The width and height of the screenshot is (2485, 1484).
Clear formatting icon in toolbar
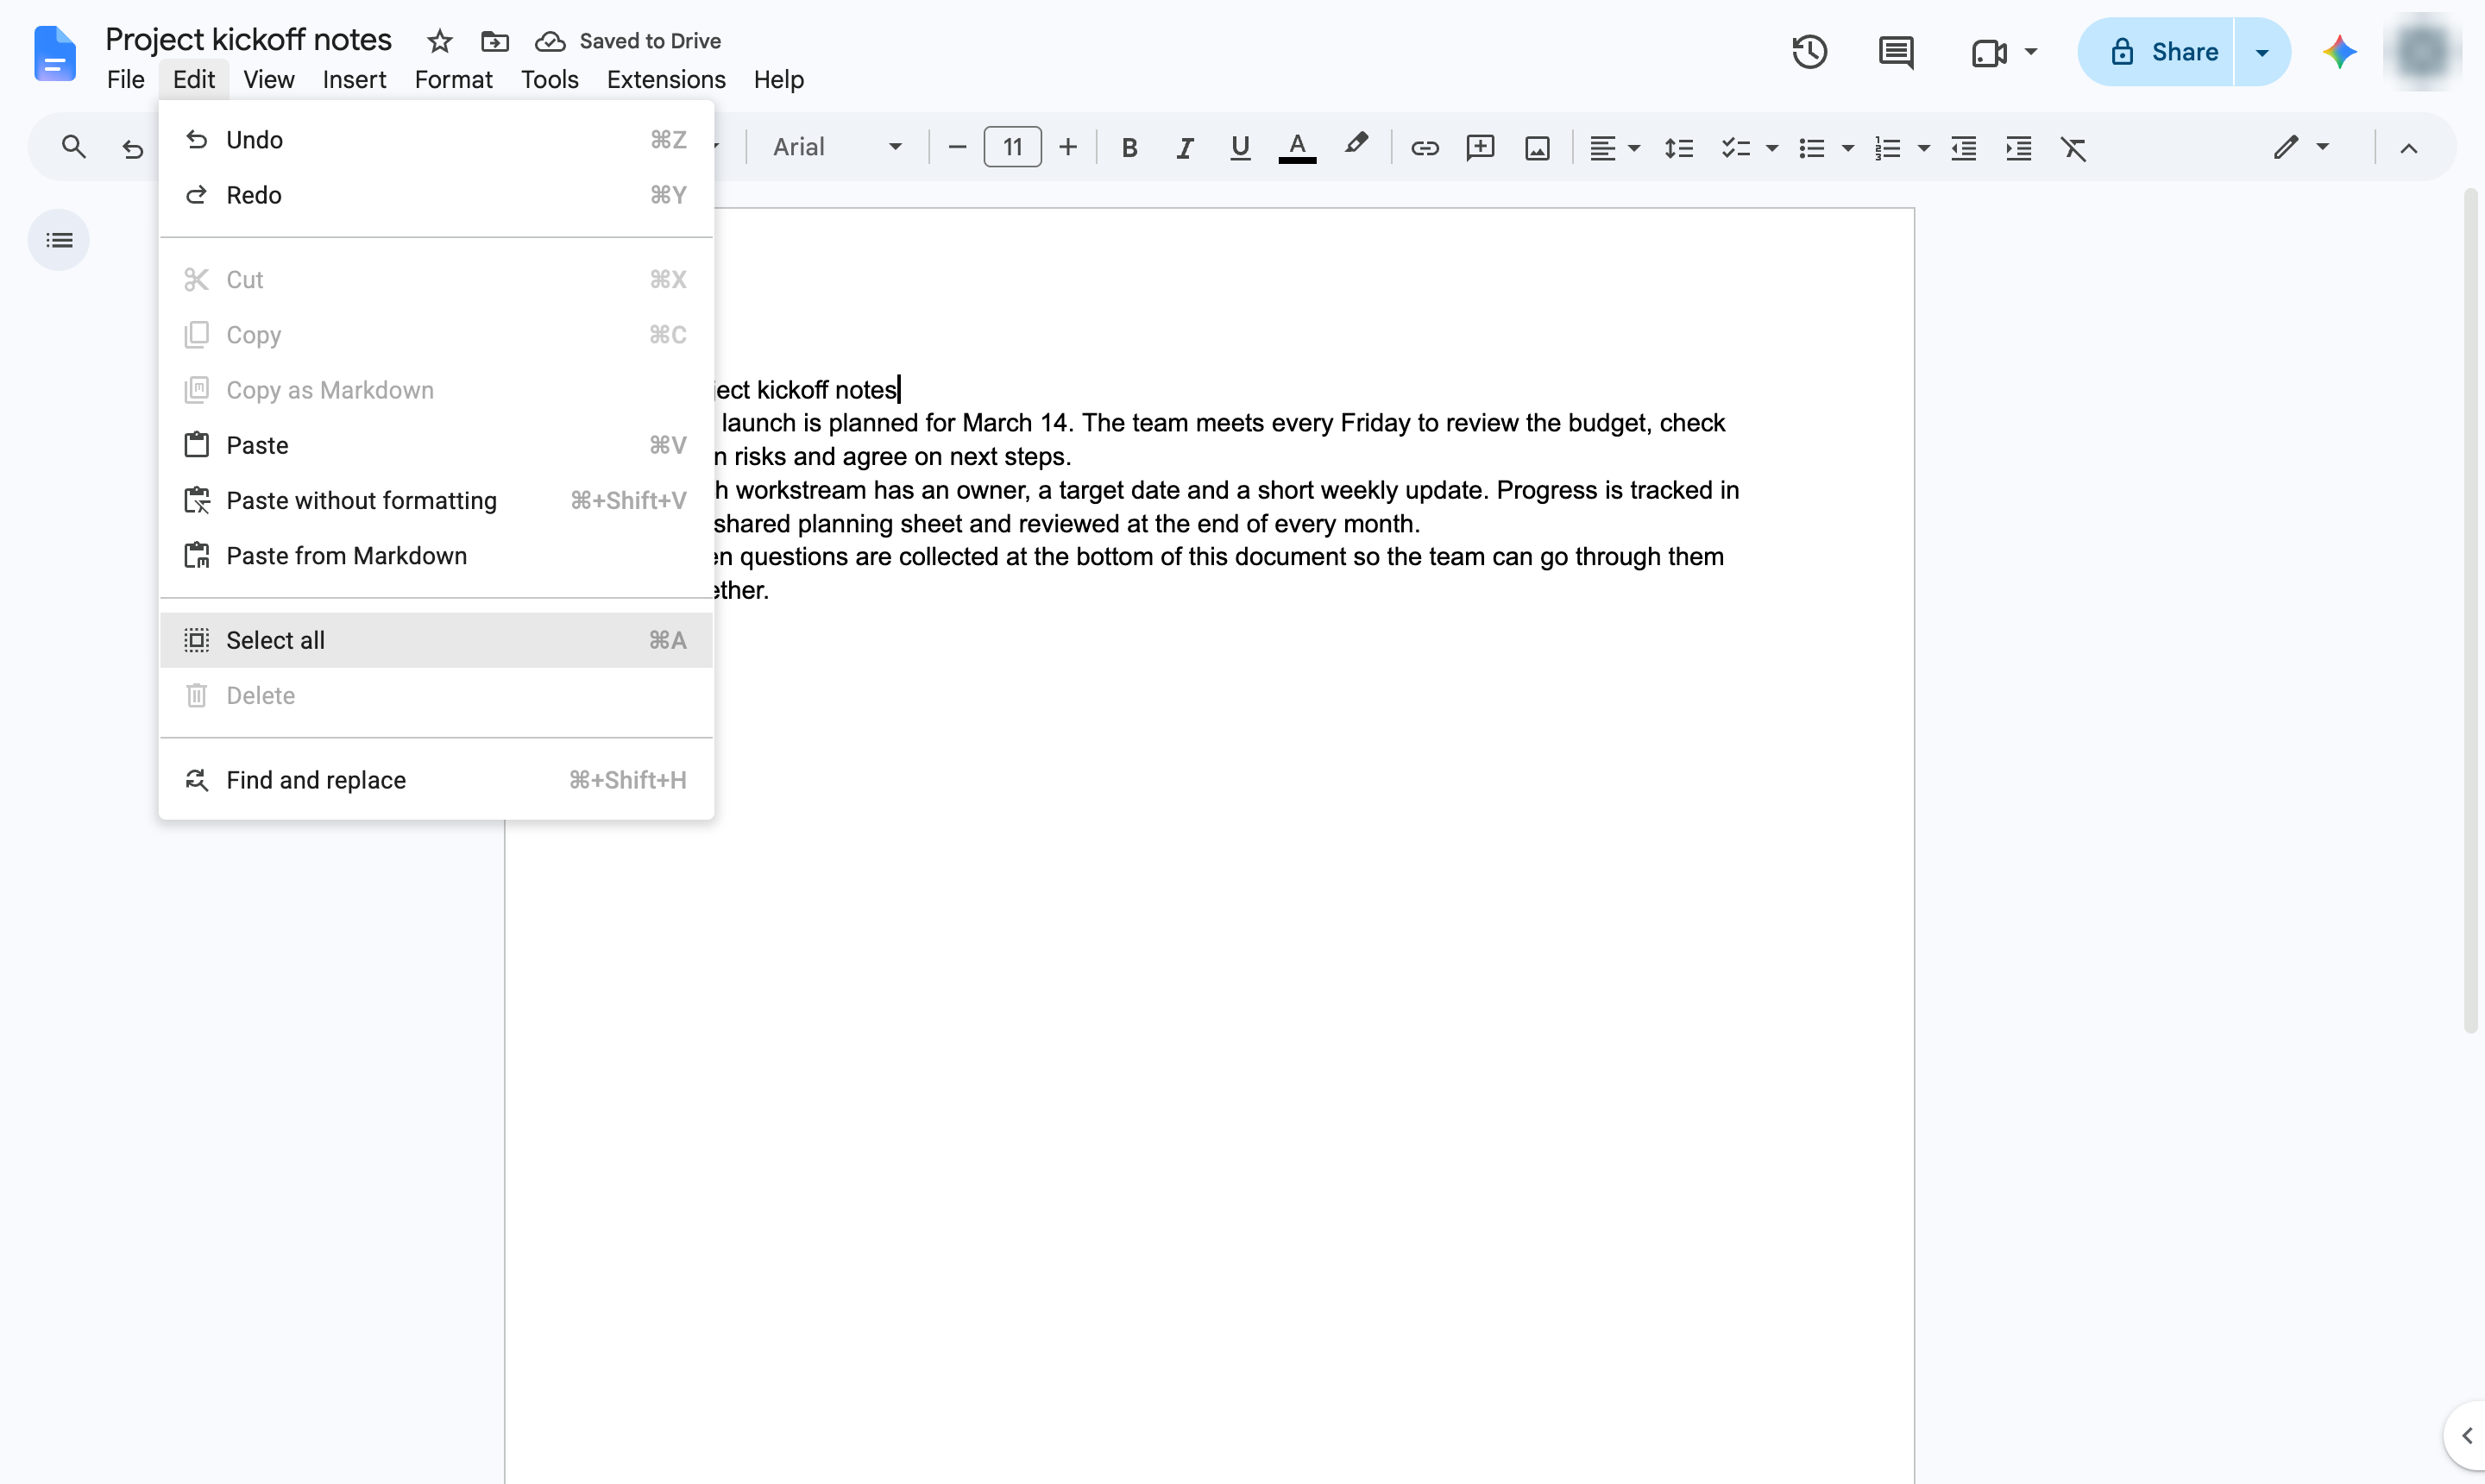click(x=2074, y=148)
